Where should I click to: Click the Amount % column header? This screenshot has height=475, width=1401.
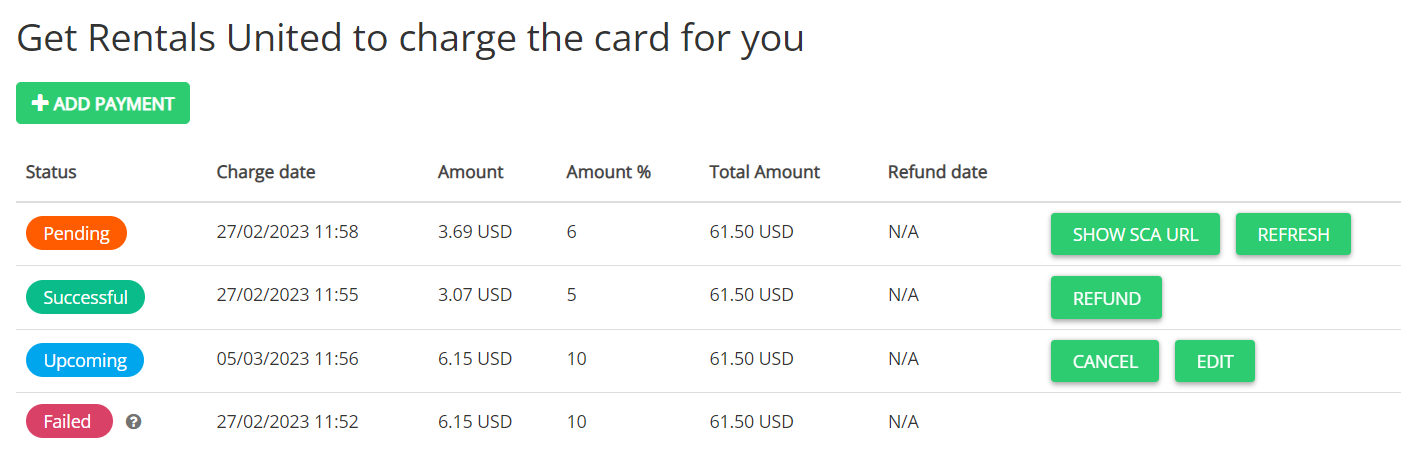tap(608, 172)
